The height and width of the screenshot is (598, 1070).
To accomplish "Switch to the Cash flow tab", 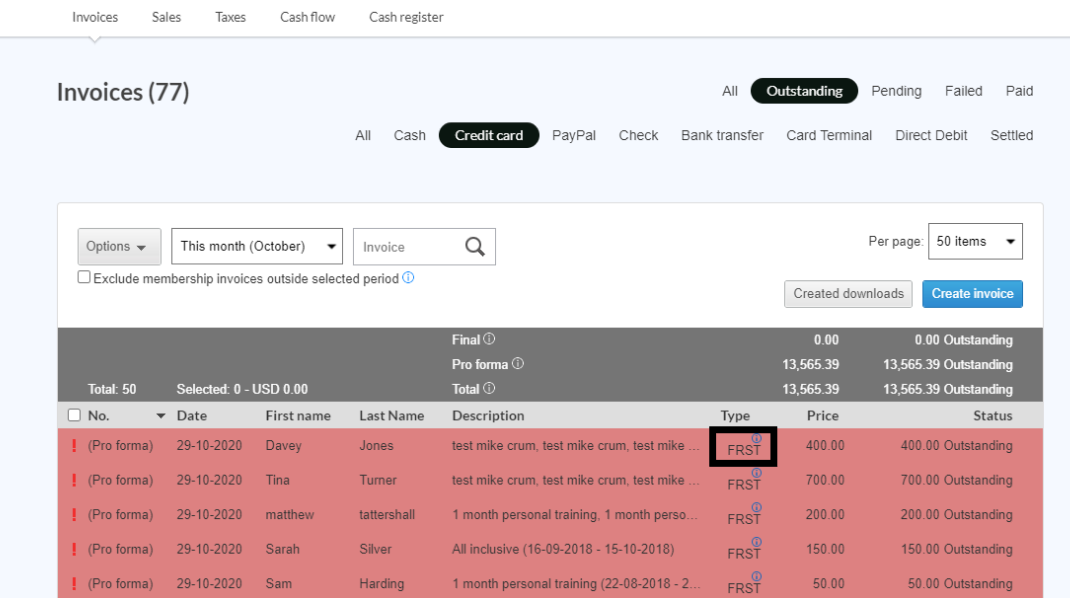I will coord(308,17).
